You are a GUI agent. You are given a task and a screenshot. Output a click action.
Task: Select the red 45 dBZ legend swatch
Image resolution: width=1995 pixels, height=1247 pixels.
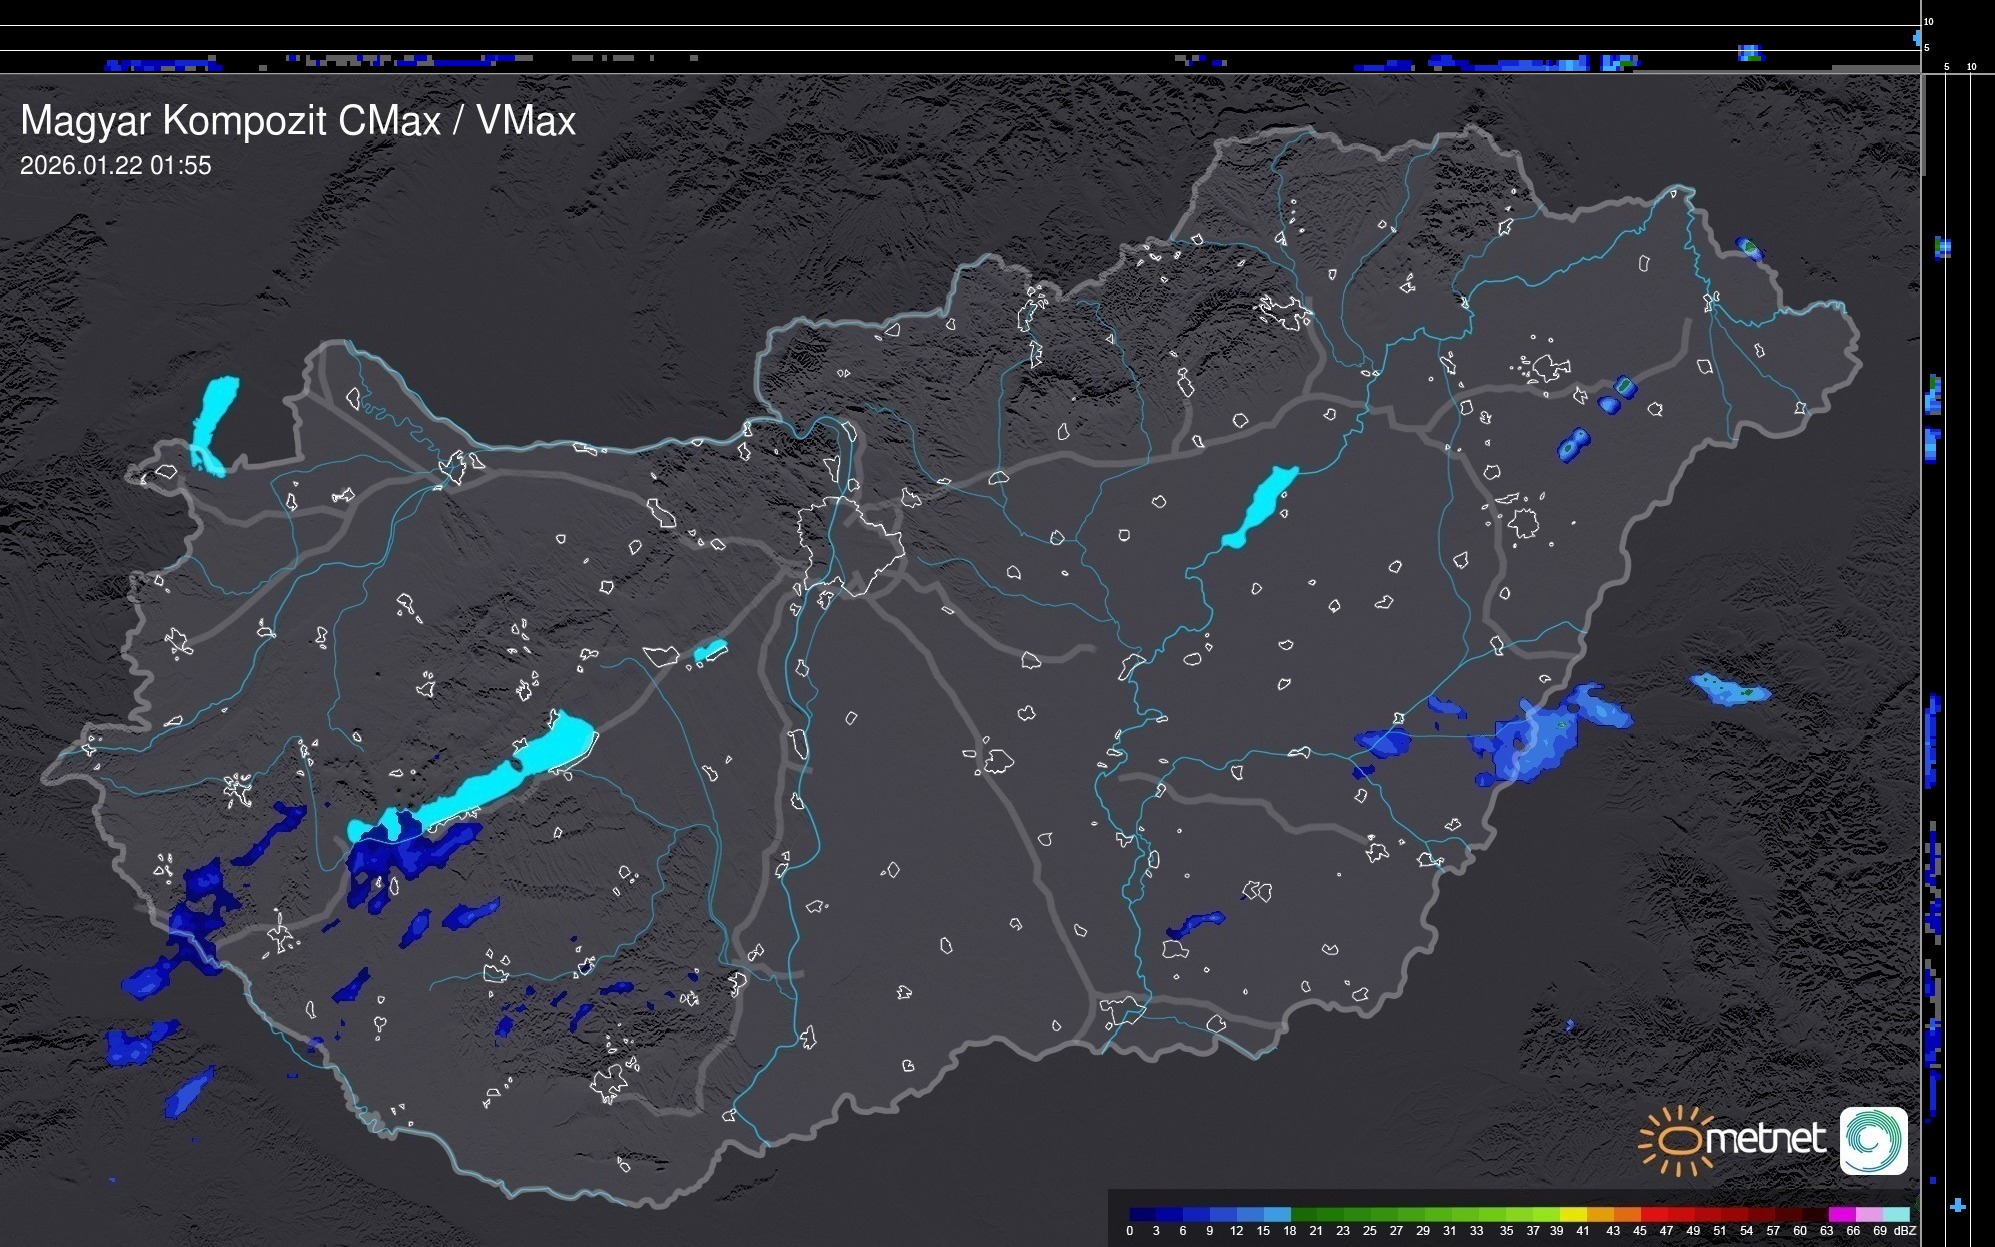pos(1653,1214)
